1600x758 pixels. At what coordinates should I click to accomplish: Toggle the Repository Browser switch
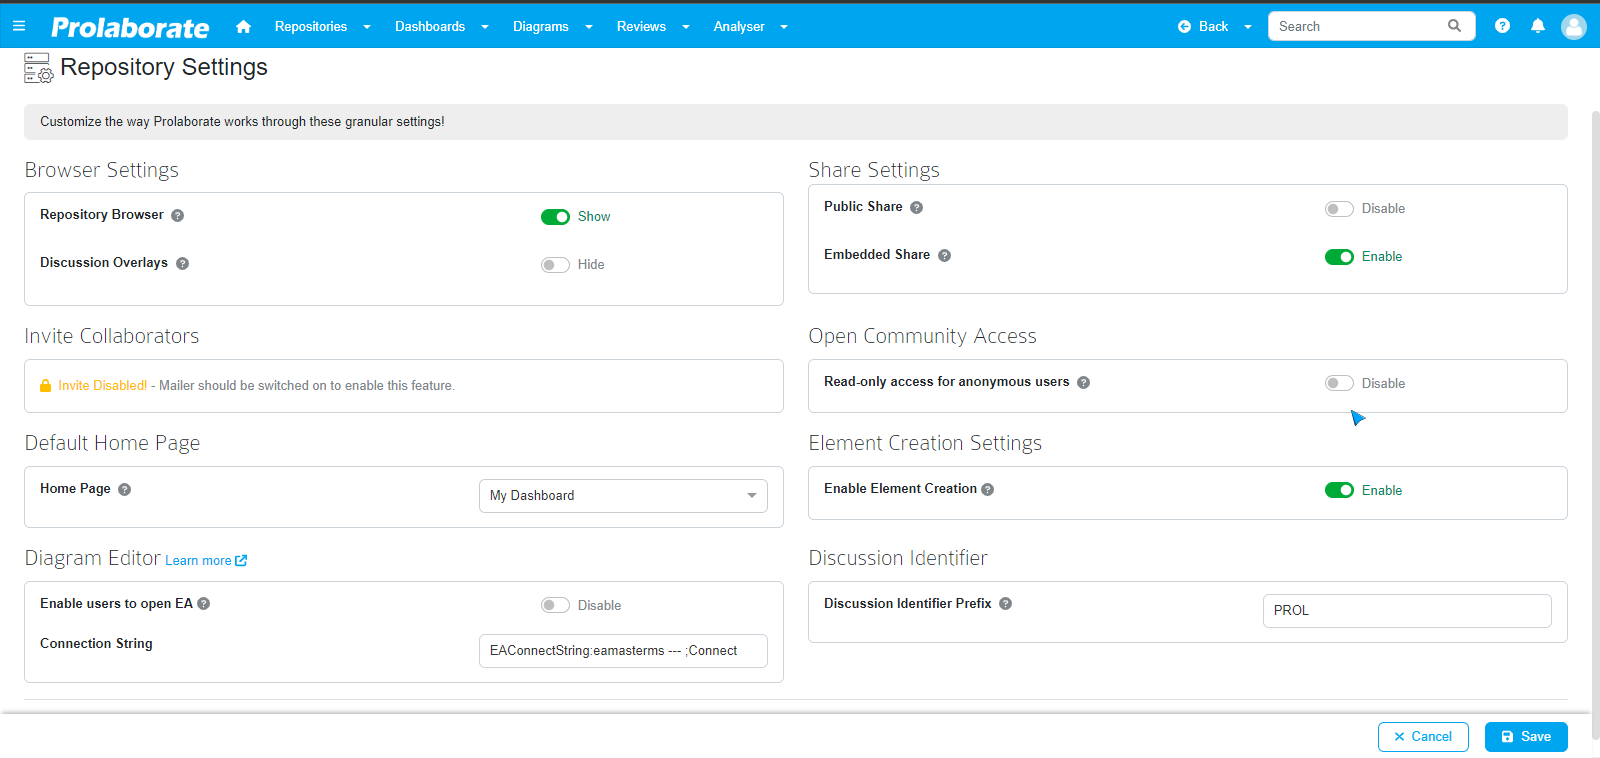(x=555, y=217)
